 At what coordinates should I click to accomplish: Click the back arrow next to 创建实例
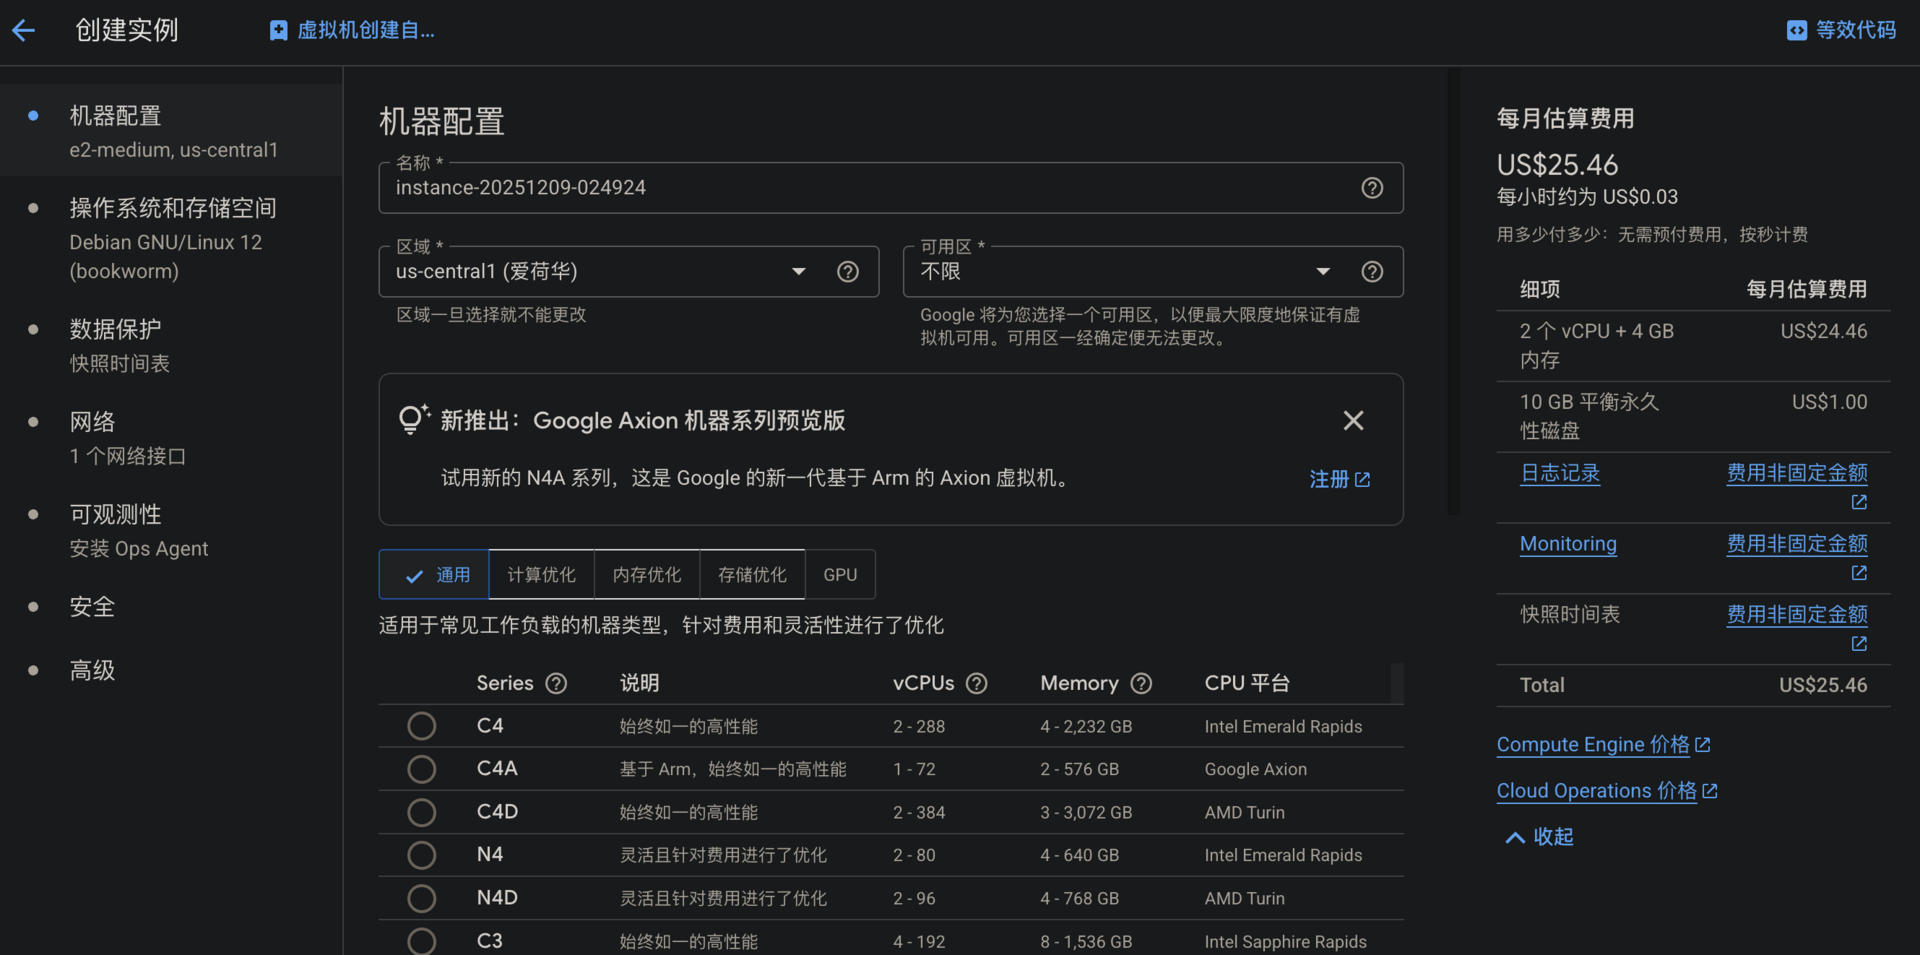click(24, 30)
